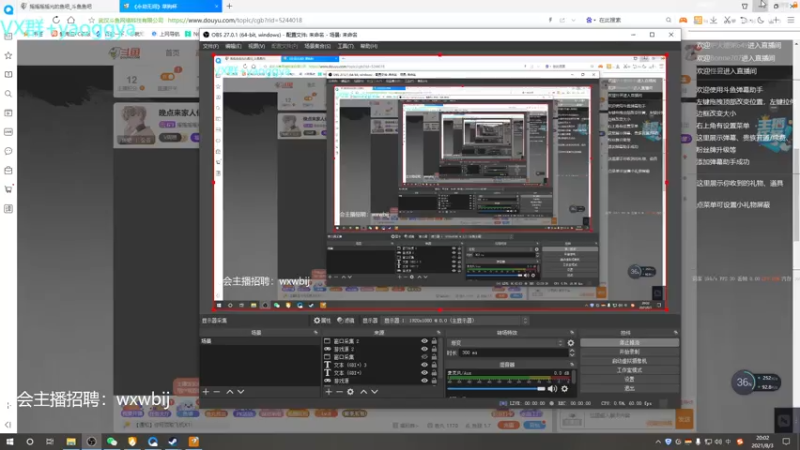This screenshot has height=450, width=800.
Task: Click the 设置 button in controls
Action: tap(629, 379)
